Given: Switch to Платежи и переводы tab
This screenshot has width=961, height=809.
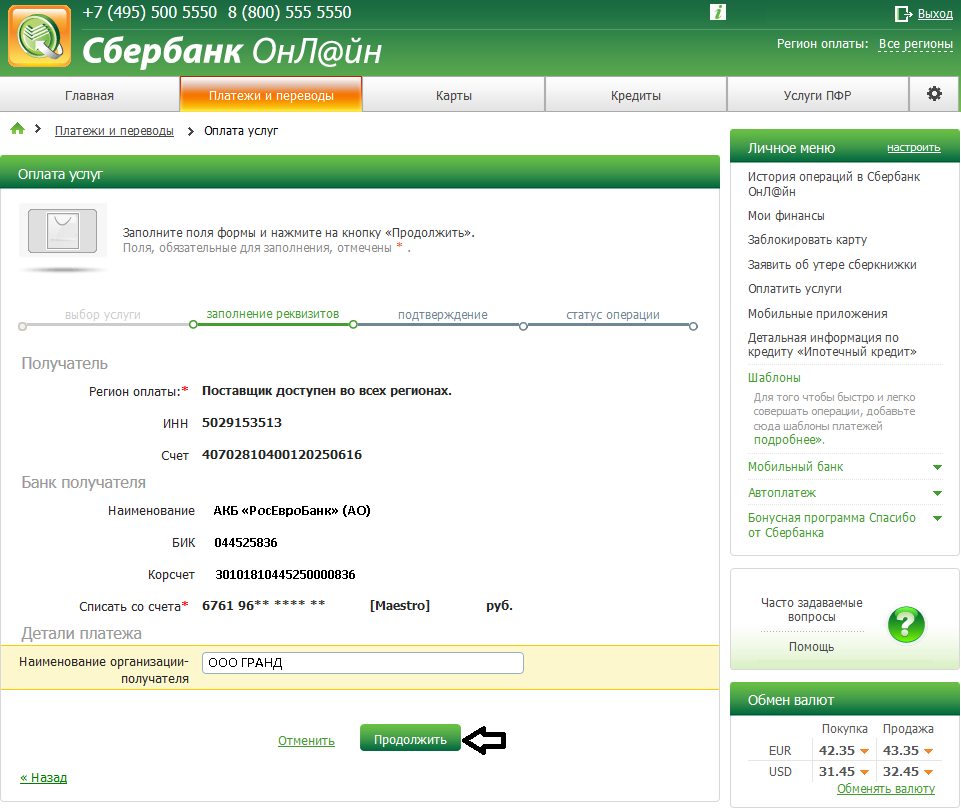Looking at the screenshot, I should 271,95.
